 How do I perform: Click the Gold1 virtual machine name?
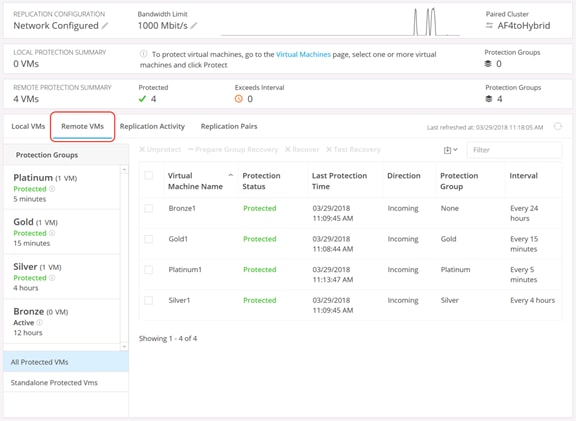[178, 239]
